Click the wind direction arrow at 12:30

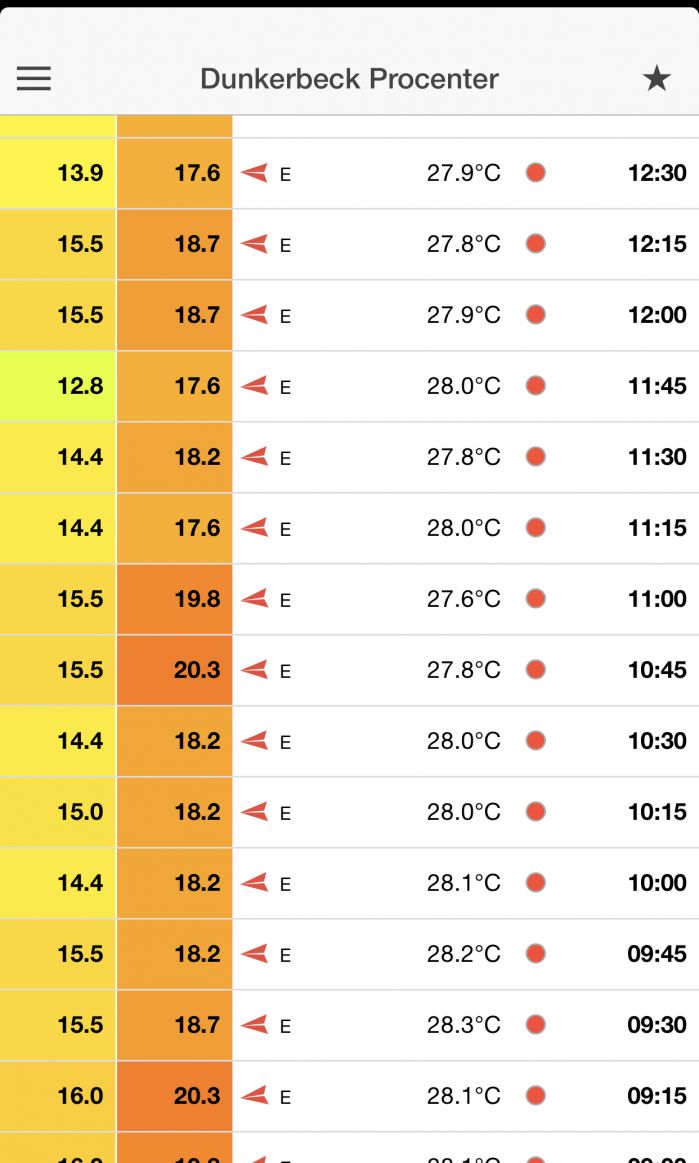[254, 173]
